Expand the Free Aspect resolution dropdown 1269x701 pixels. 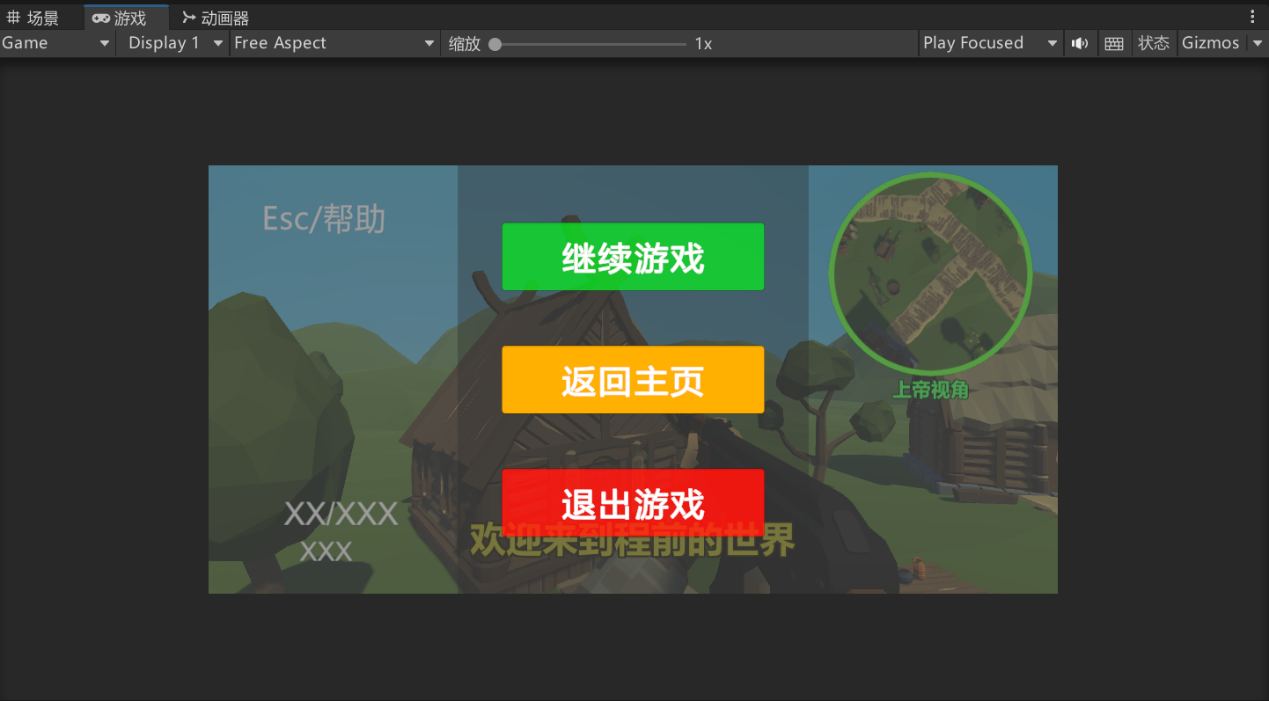[335, 43]
